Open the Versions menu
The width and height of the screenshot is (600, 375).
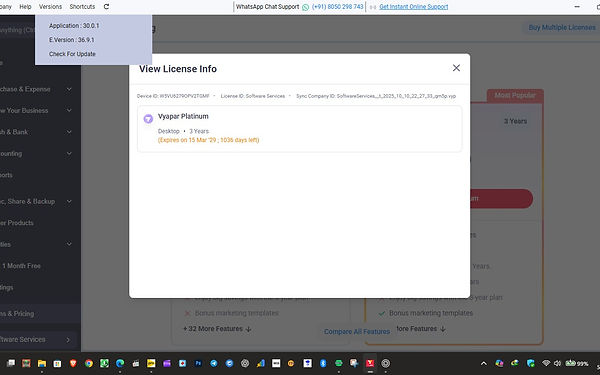pos(50,7)
